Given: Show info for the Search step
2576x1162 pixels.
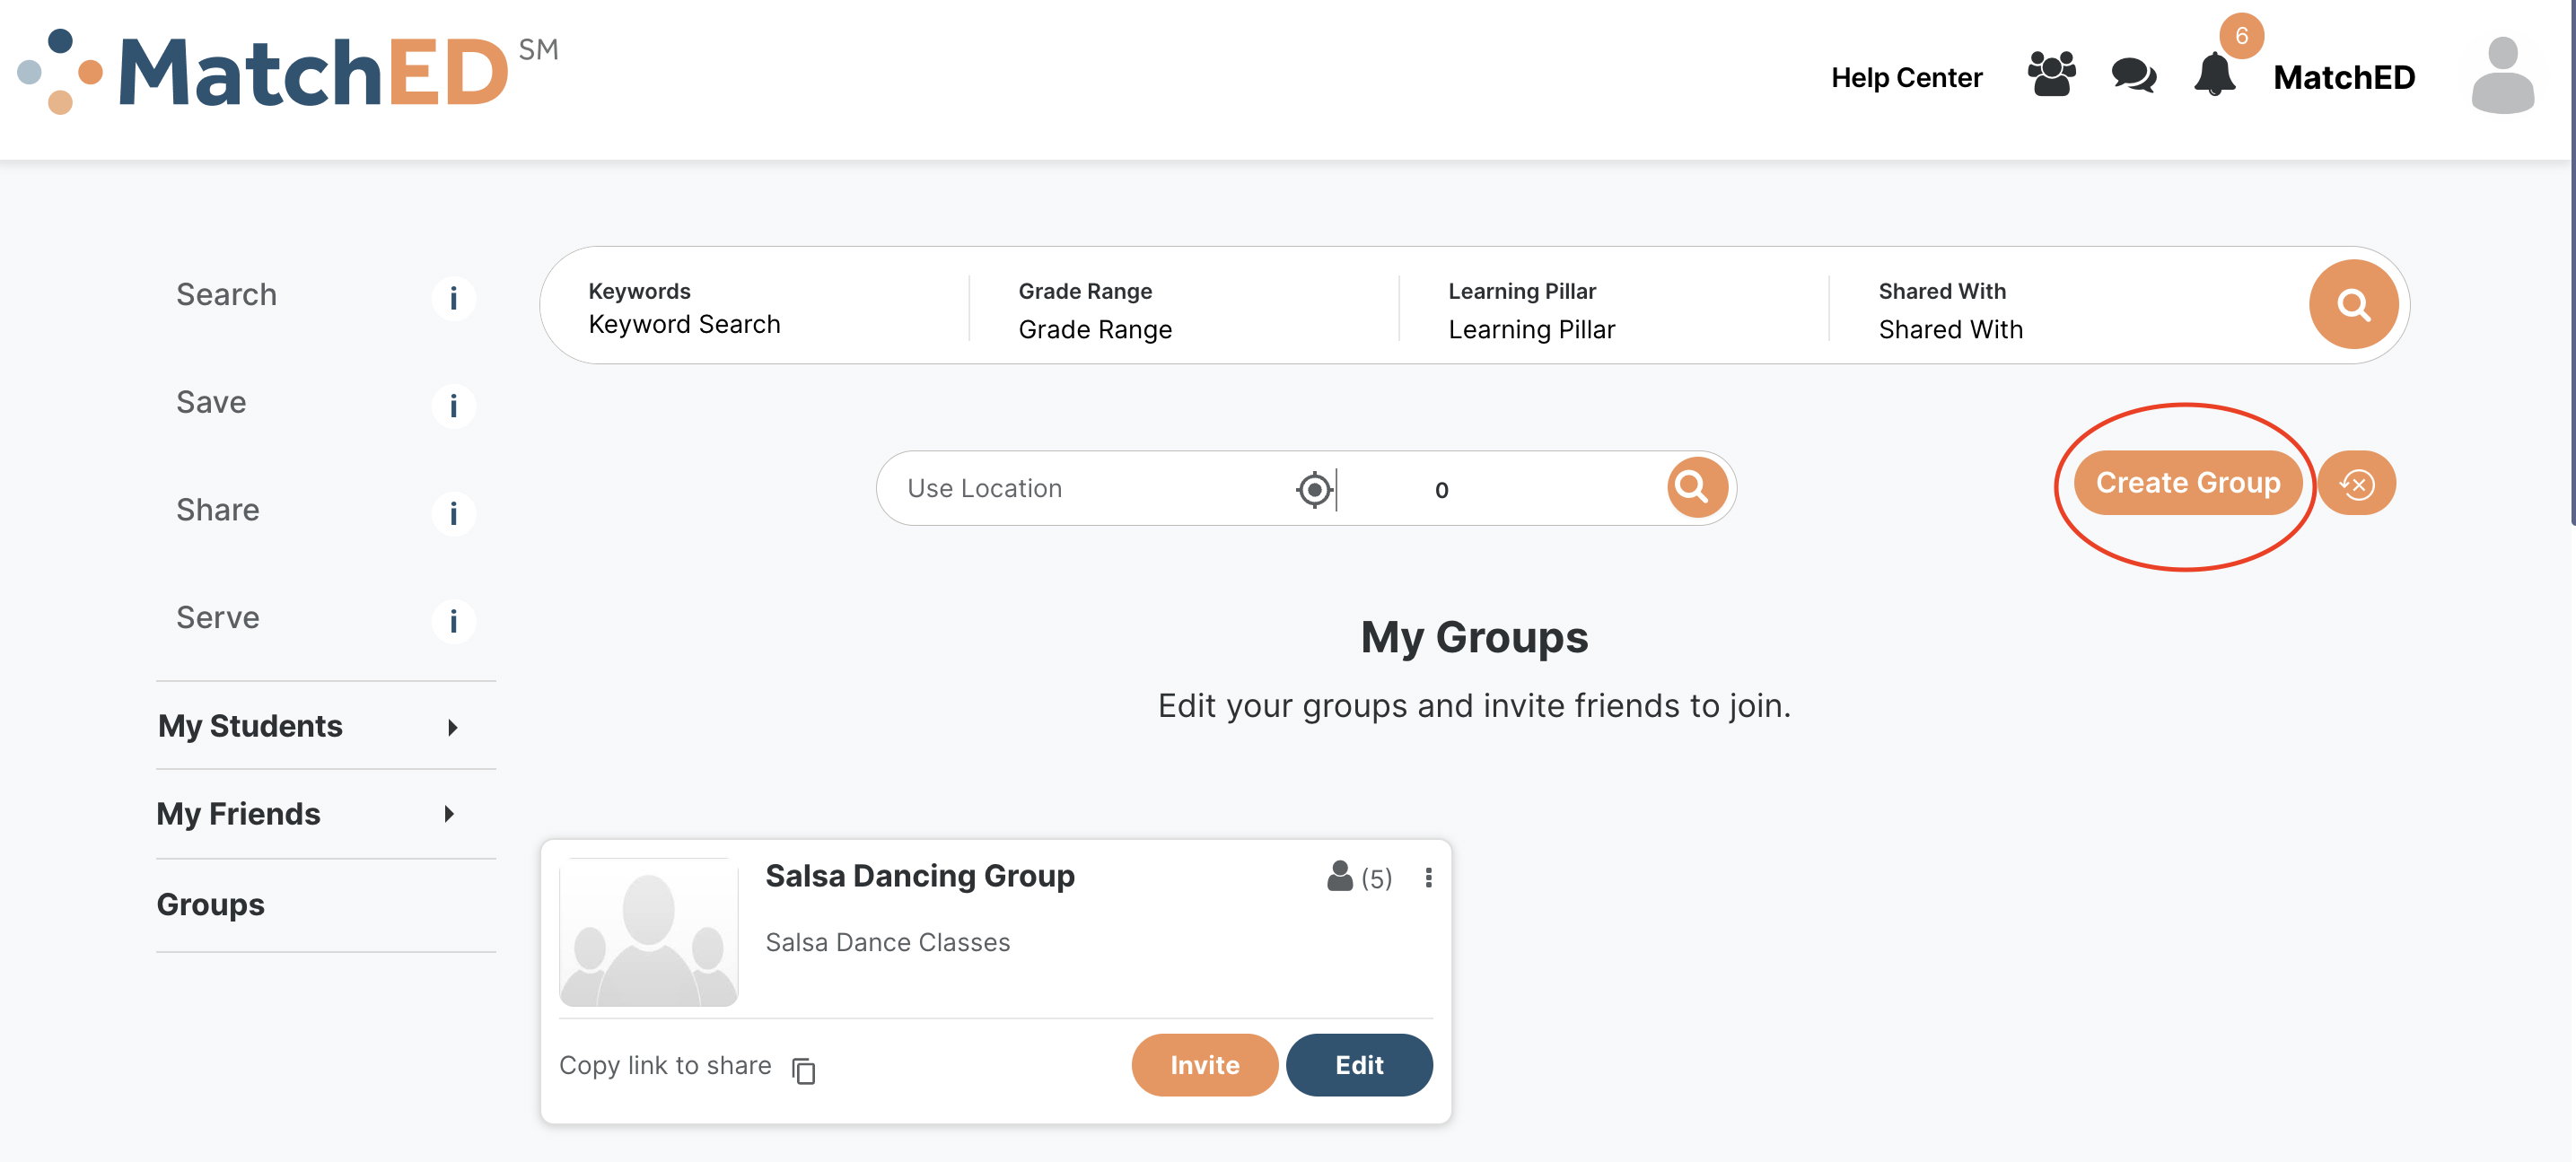Looking at the screenshot, I should (453, 298).
